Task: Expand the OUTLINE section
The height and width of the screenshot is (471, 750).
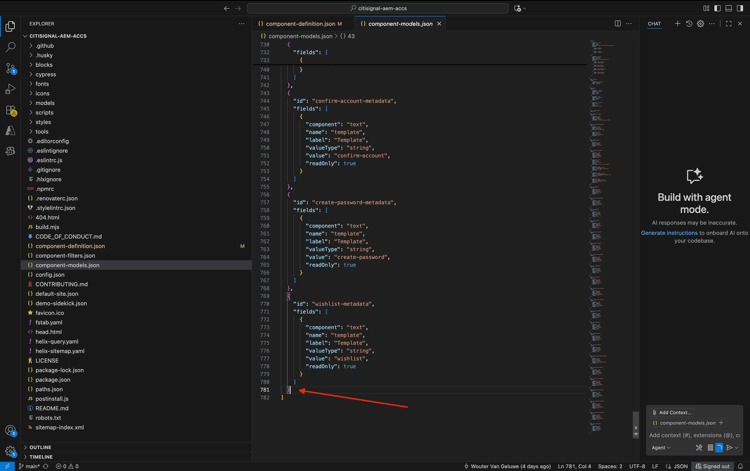Action: (40, 447)
